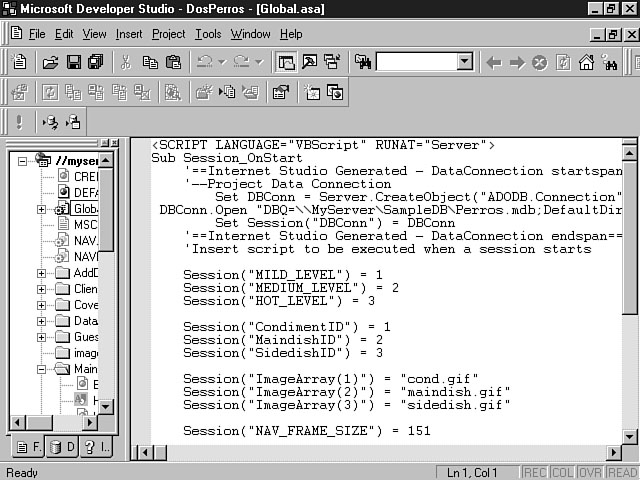Collapse the //myserver root project node
Image resolution: width=640 pixels, height=480 pixels.
click(x=24, y=159)
